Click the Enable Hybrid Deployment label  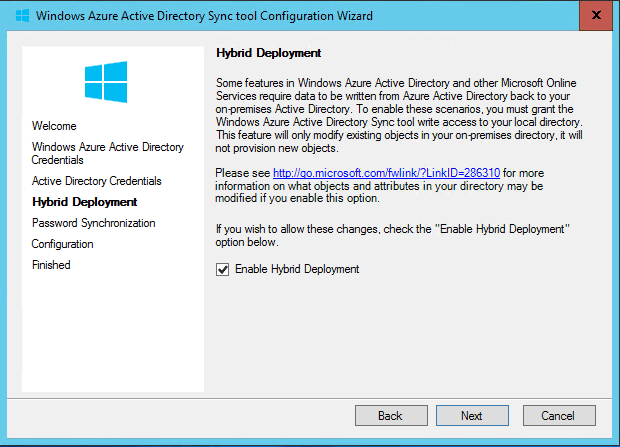click(297, 269)
